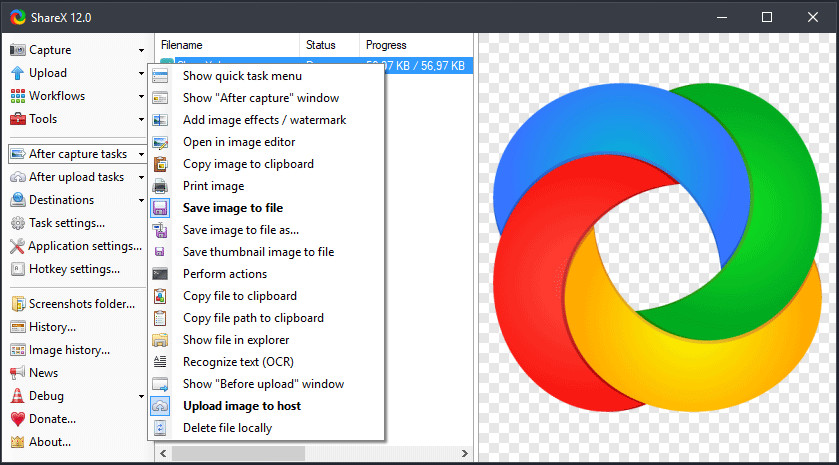Screen dimensions: 839x465
Task: Toggle the Save image to file icon
Action: pyautogui.click(x=160, y=208)
